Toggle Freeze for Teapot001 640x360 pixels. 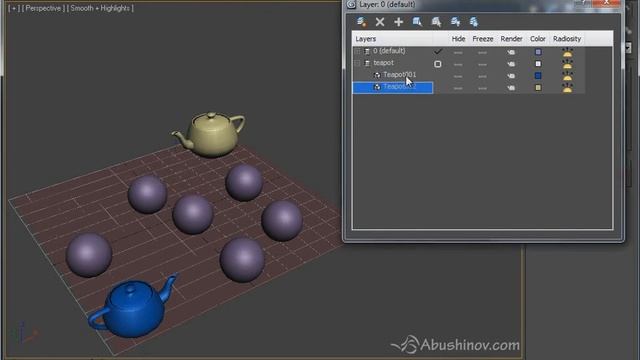point(482,76)
